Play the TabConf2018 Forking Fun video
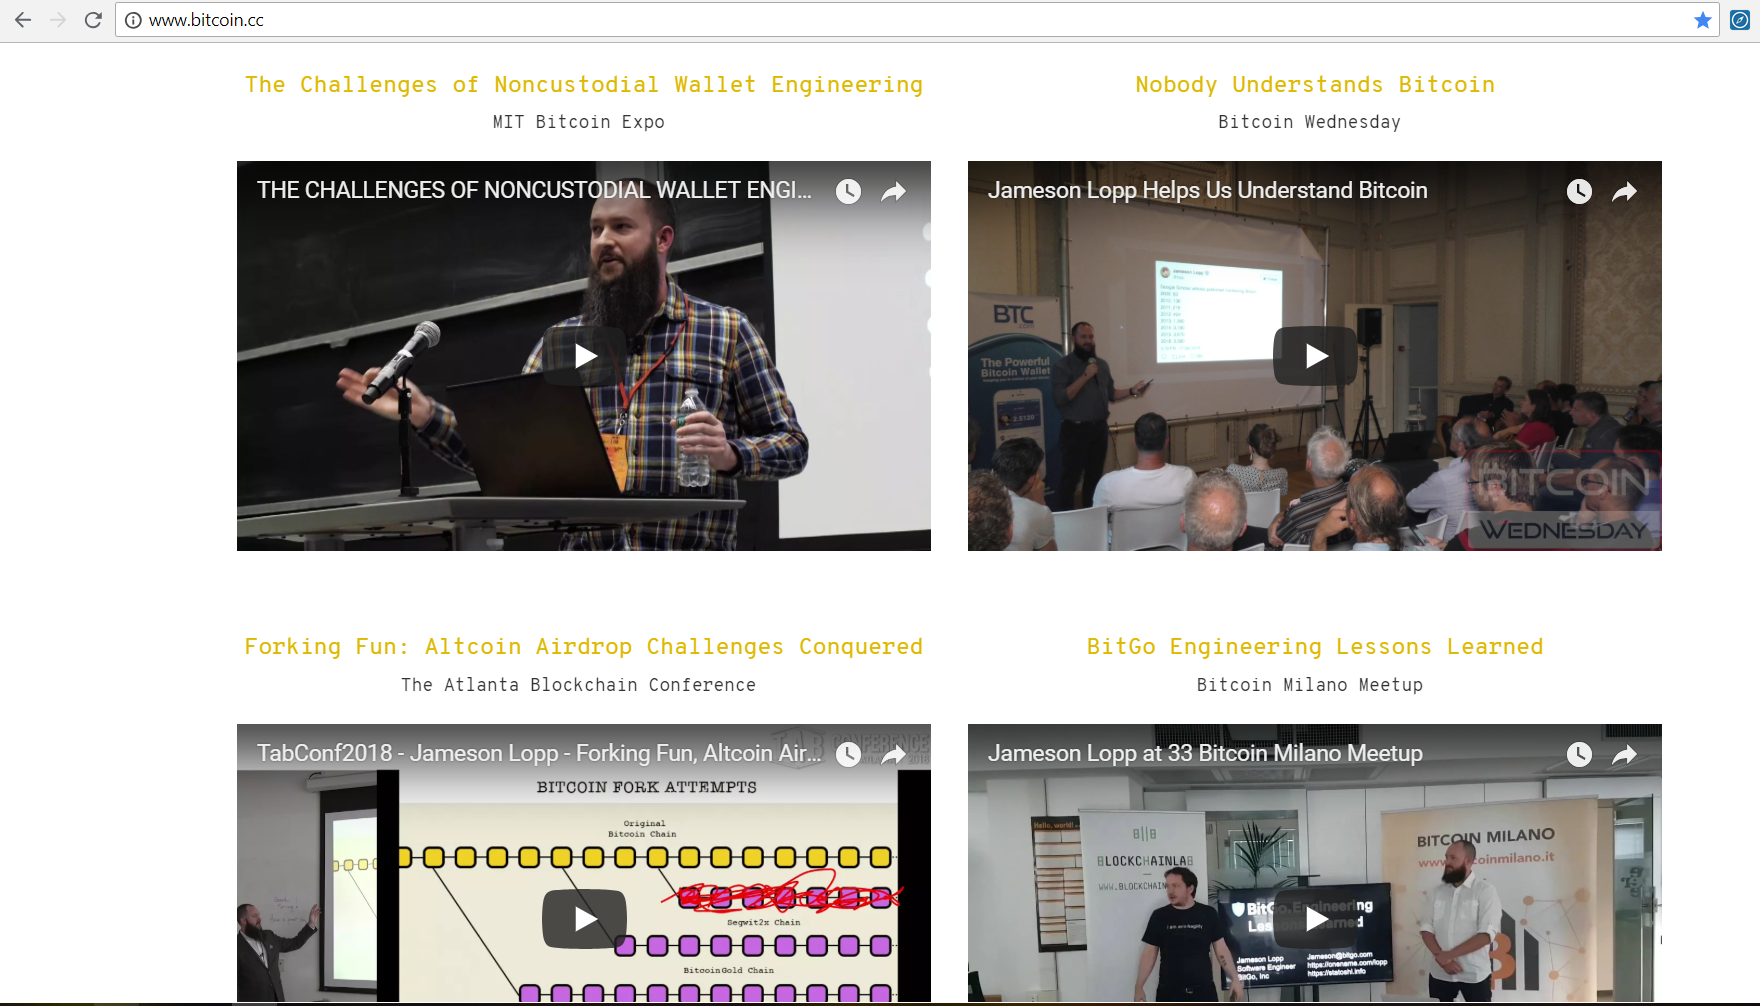1760x1006 pixels. pos(585,919)
